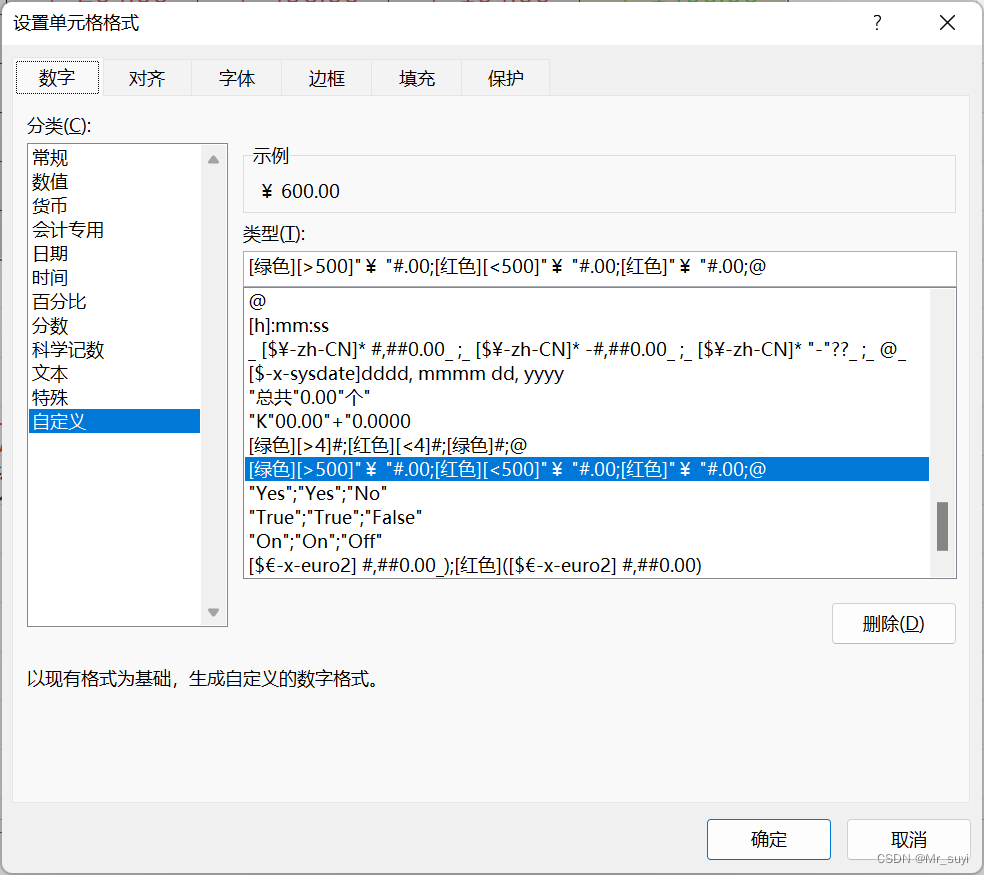Switch to the 保护 tab

point(505,77)
